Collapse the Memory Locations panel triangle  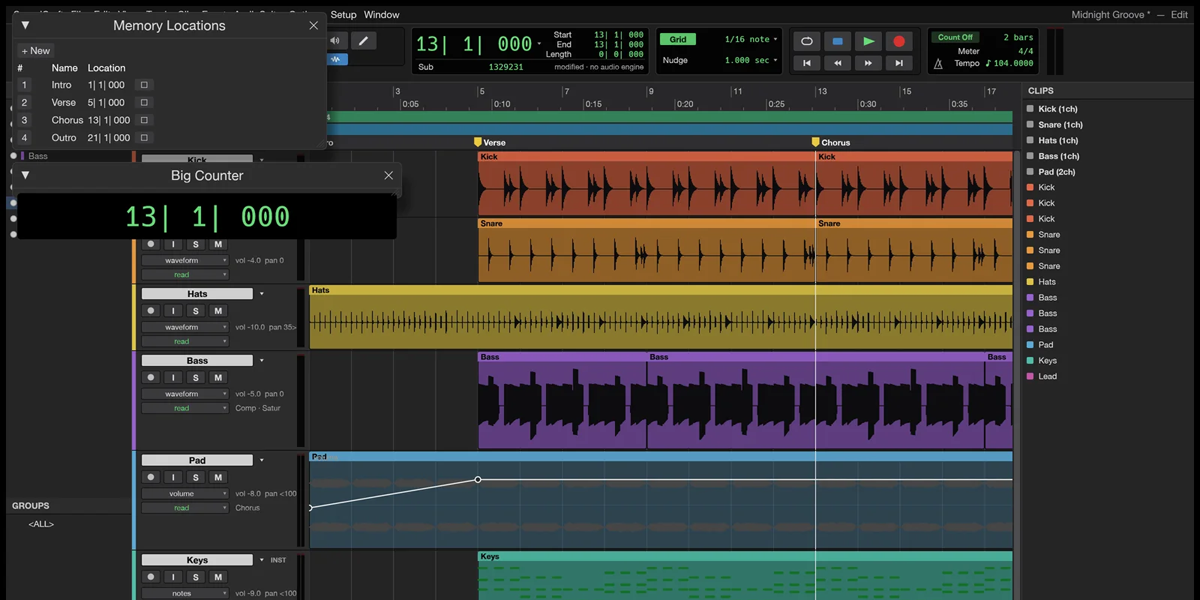(x=25, y=25)
